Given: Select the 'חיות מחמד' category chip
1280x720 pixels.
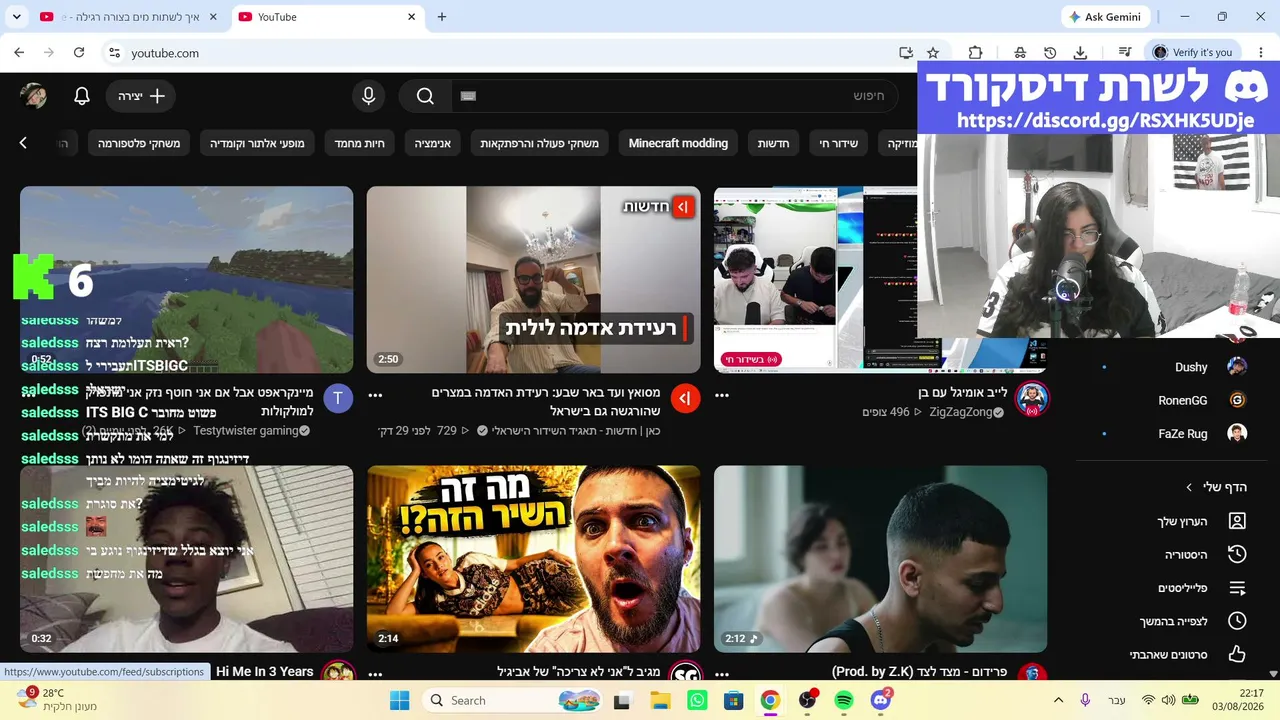Looking at the screenshot, I should tap(360, 143).
